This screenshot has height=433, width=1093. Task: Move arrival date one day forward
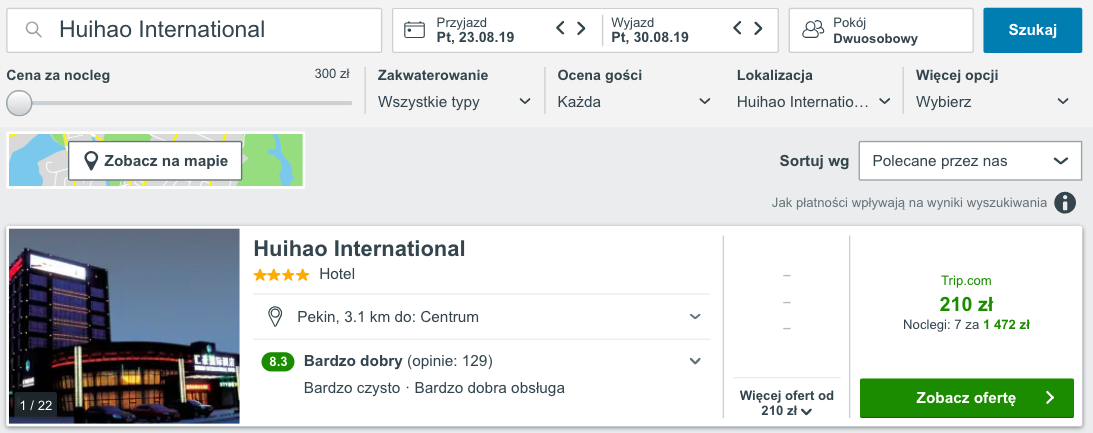pyautogui.click(x=581, y=29)
